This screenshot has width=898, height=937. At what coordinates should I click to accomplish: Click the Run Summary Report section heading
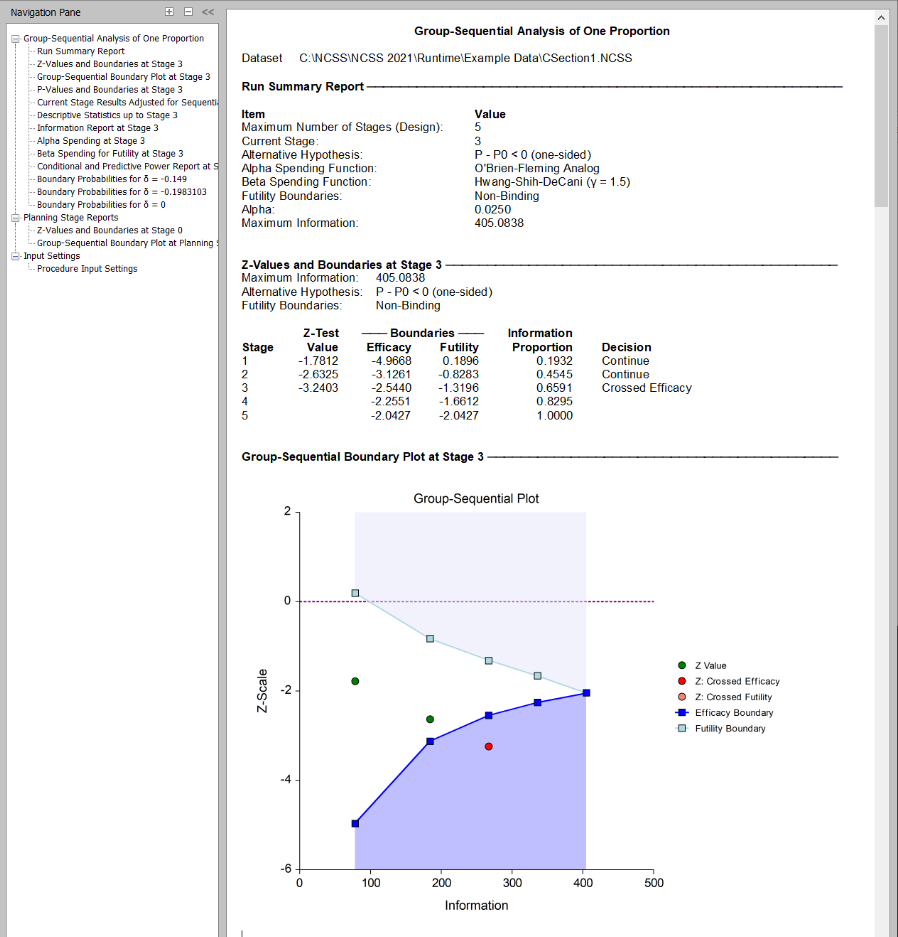coord(302,87)
